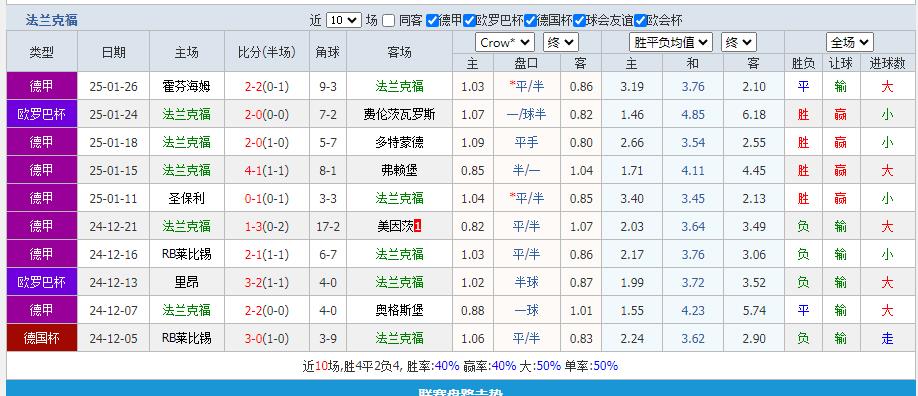
Task: Click 欧罗巴杯 label in the 24-12-13 row
Action: pyautogui.click(x=42, y=282)
